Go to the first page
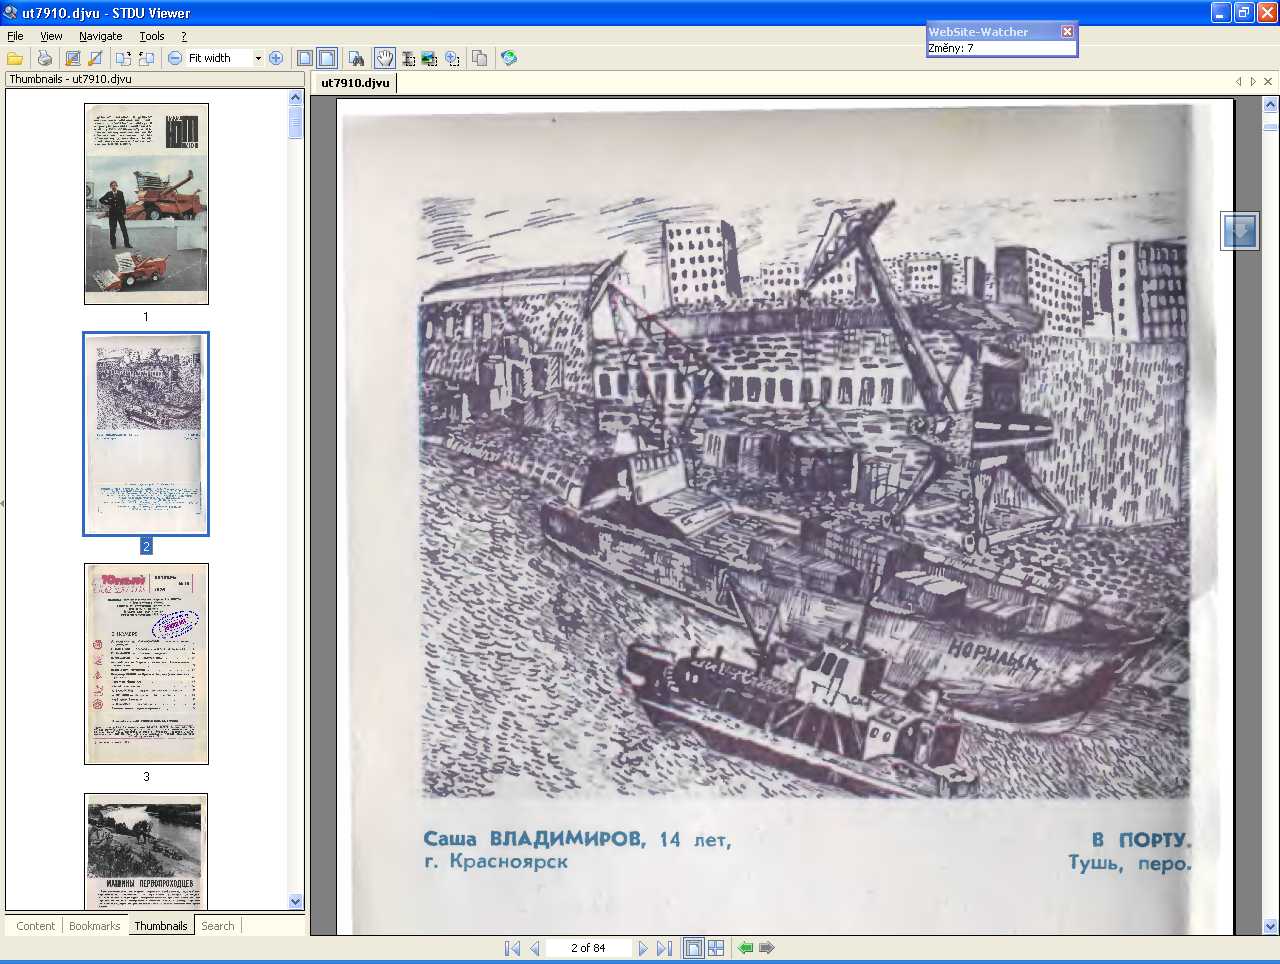 (512, 948)
